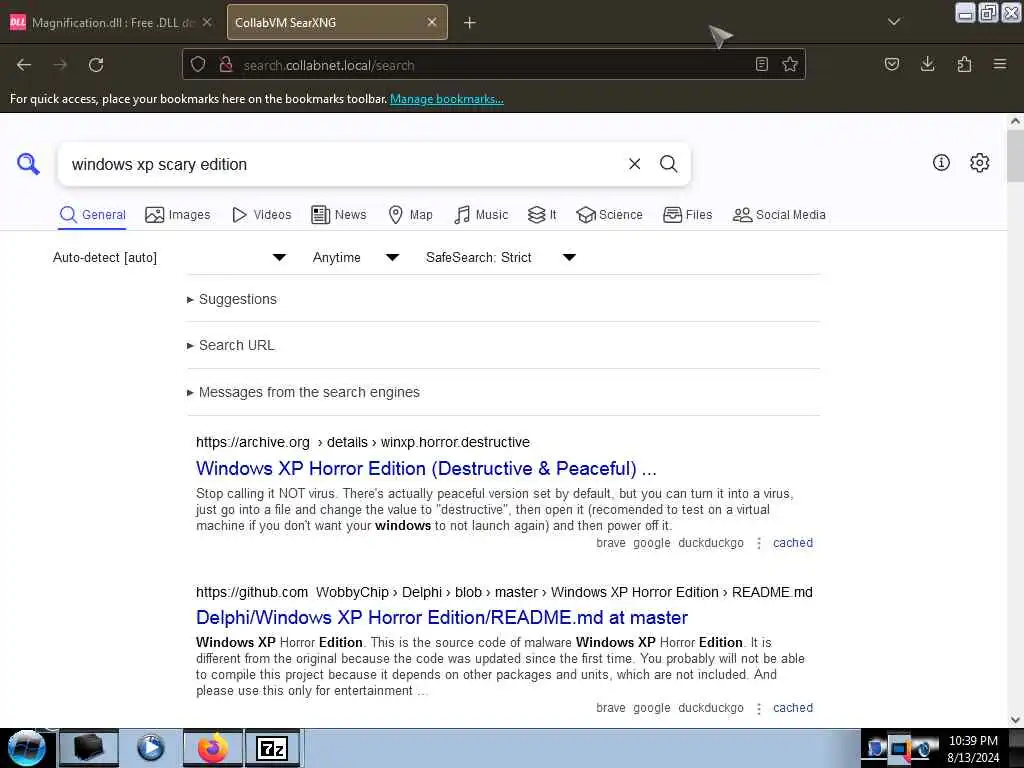Viewport: 1024px width, 768px height.
Task: Switch to the Files category
Action: point(688,215)
